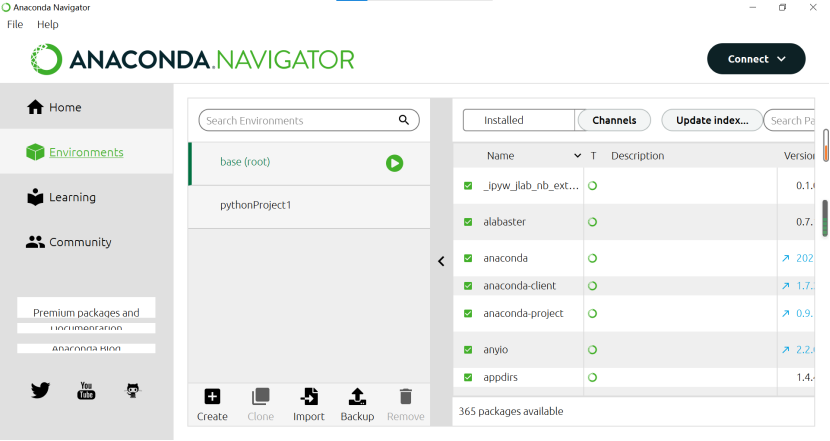Select the base (root) environment

[309, 164]
